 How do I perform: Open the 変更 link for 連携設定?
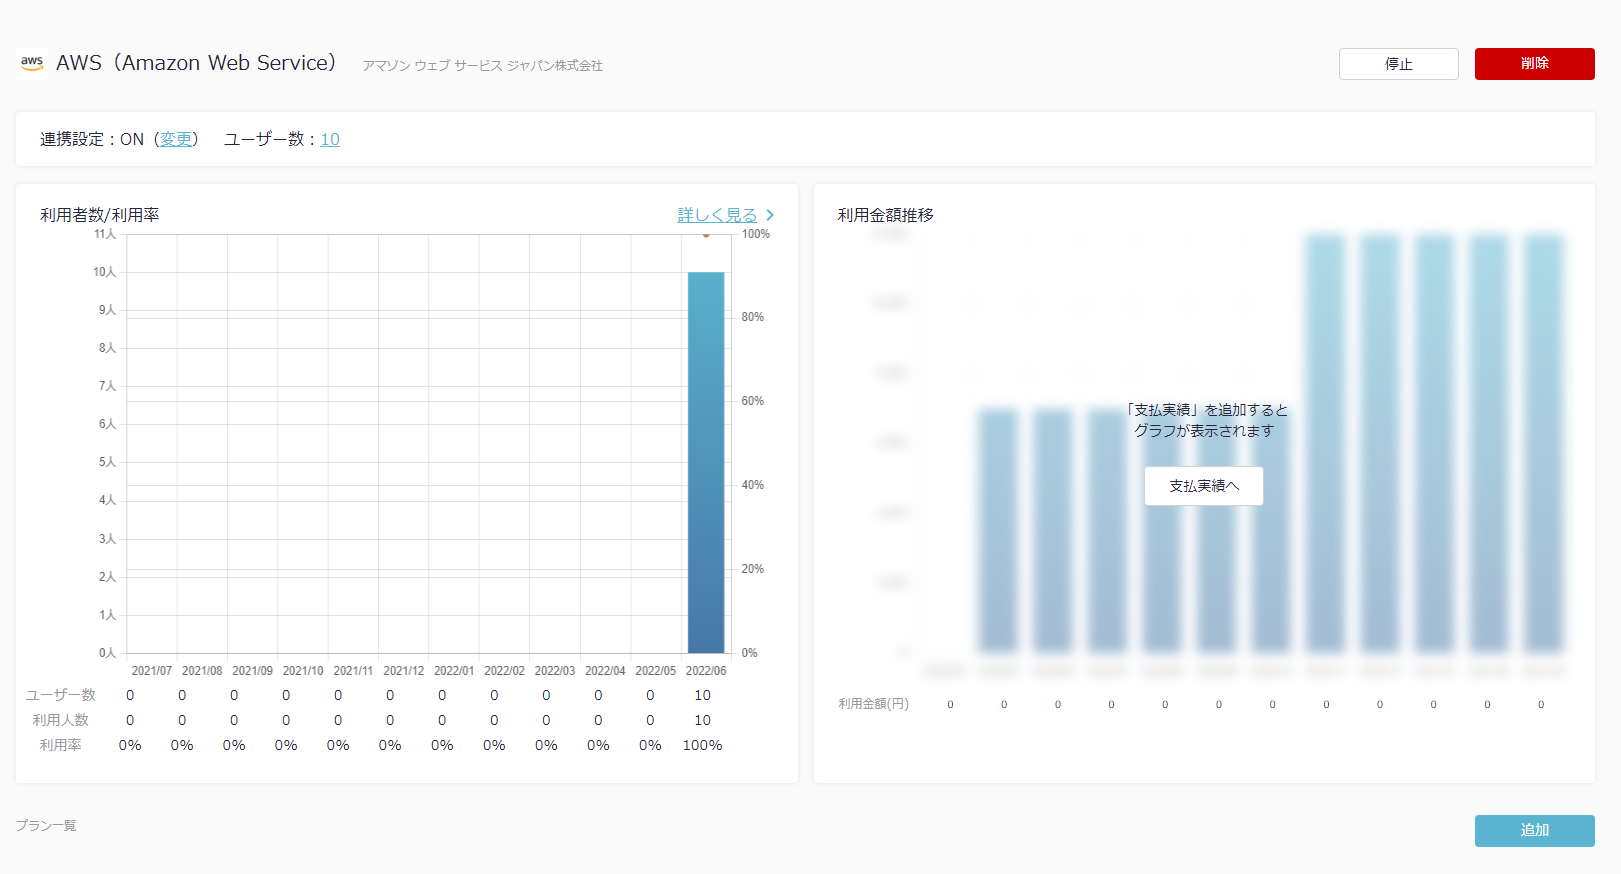point(176,140)
